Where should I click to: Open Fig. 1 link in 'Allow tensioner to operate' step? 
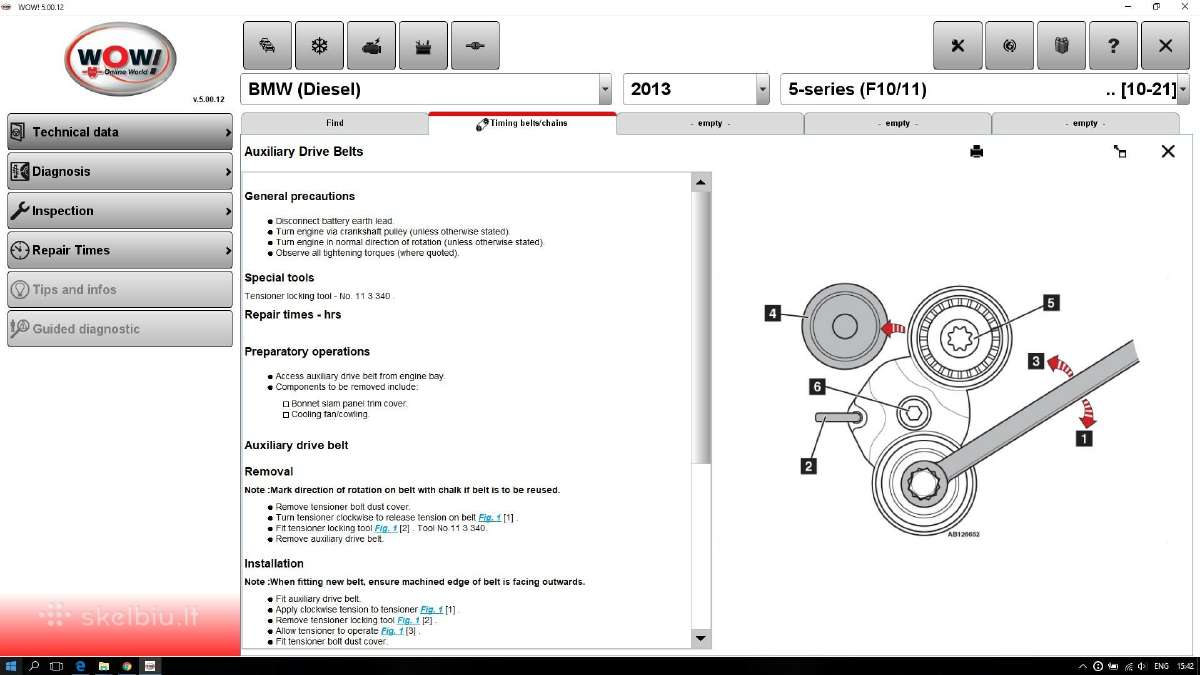coord(393,631)
